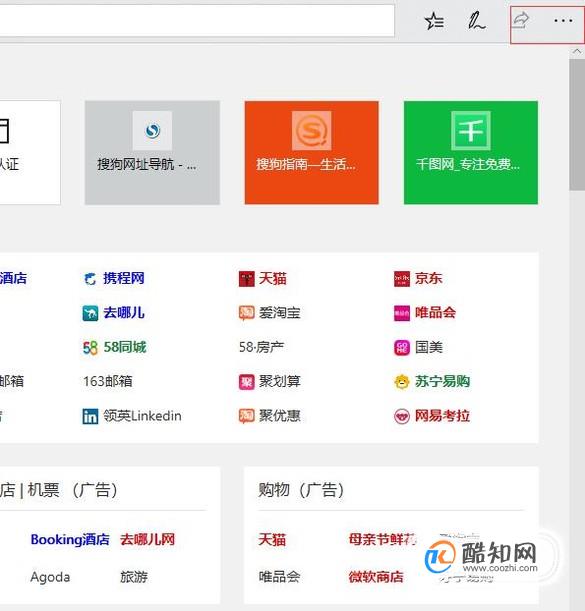Viewport: 585px width, 611px height.
Task: Click the Sogou logo in the gray tile
Action: point(152,131)
